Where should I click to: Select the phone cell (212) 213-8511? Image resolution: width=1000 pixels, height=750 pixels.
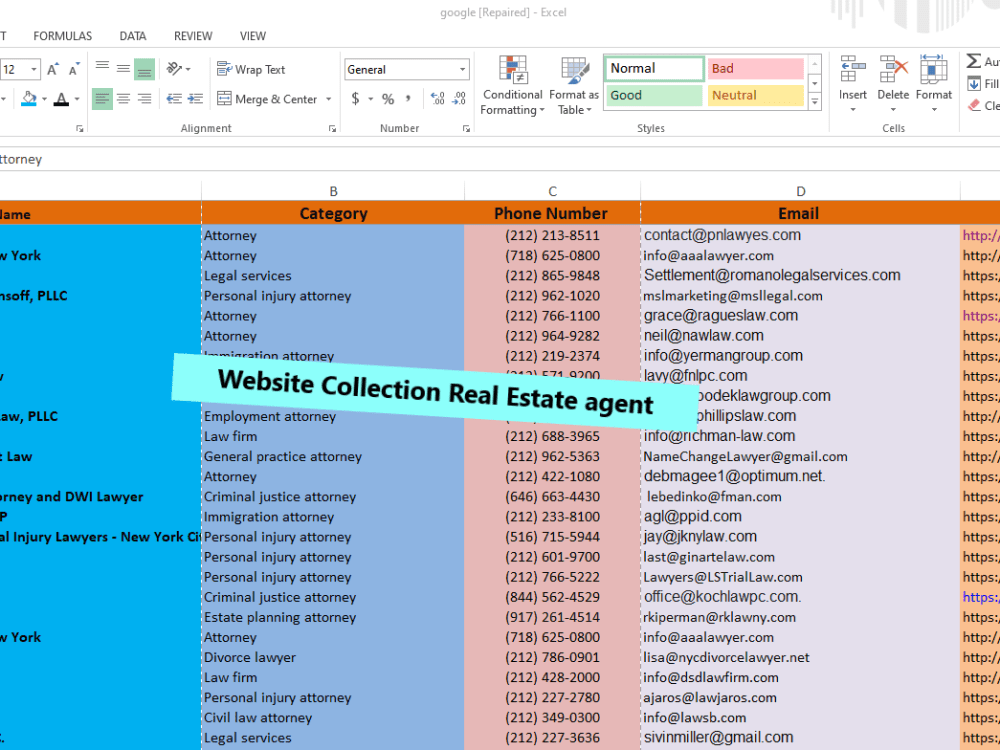[552, 235]
